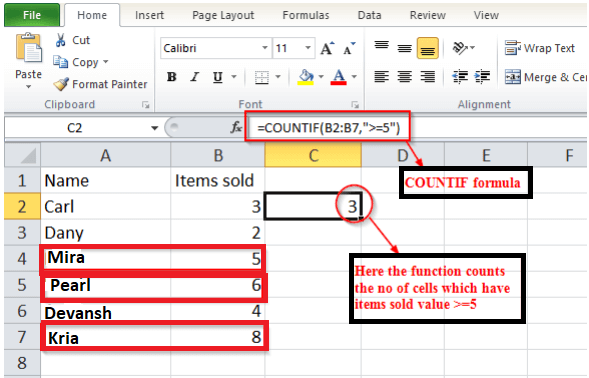Click Merge & Center button
589x378 pixels.
pos(546,77)
